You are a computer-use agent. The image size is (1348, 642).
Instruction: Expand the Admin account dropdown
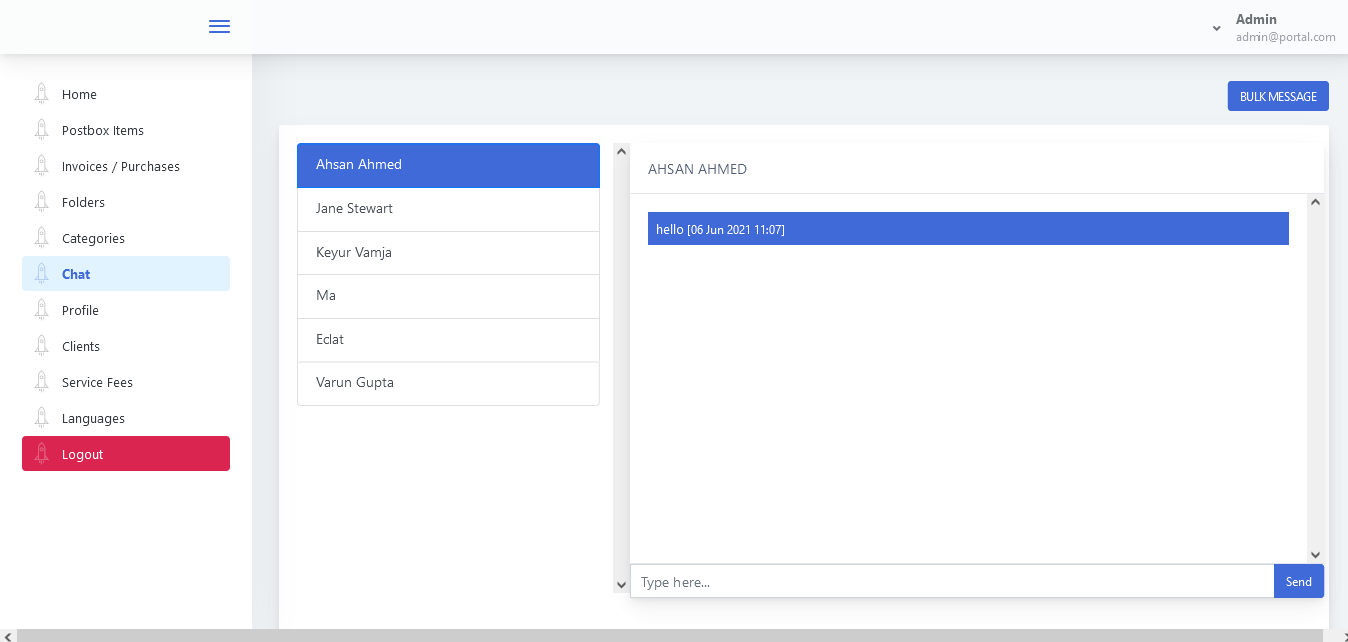click(x=1216, y=28)
